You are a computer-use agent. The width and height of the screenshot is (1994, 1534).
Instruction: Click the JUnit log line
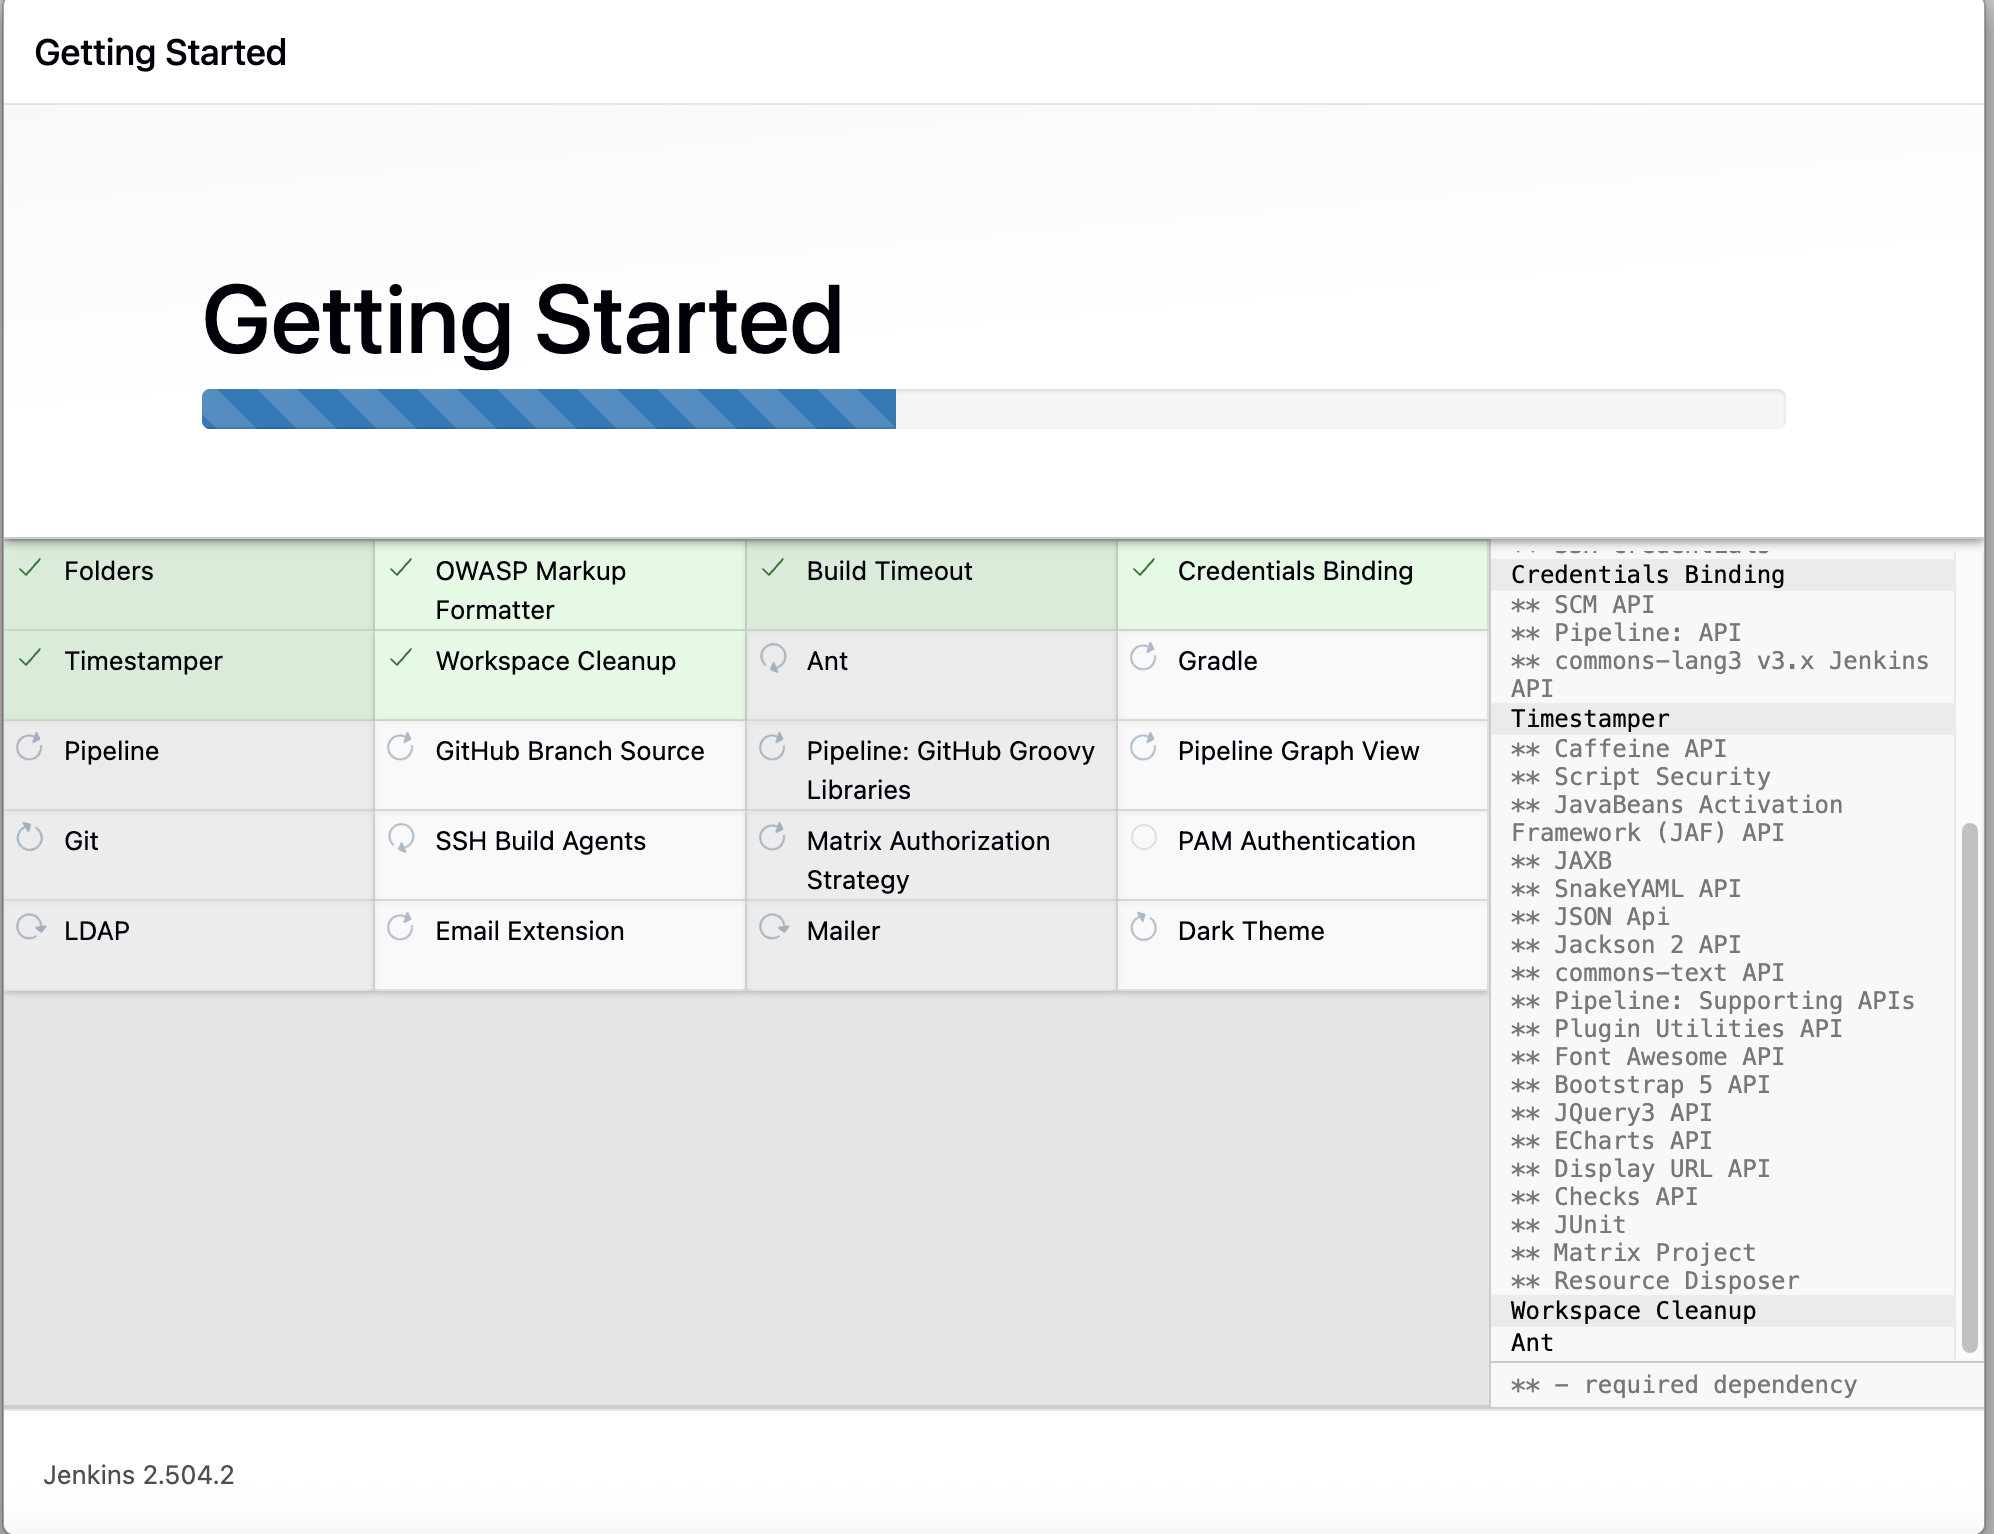[x=1568, y=1225]
